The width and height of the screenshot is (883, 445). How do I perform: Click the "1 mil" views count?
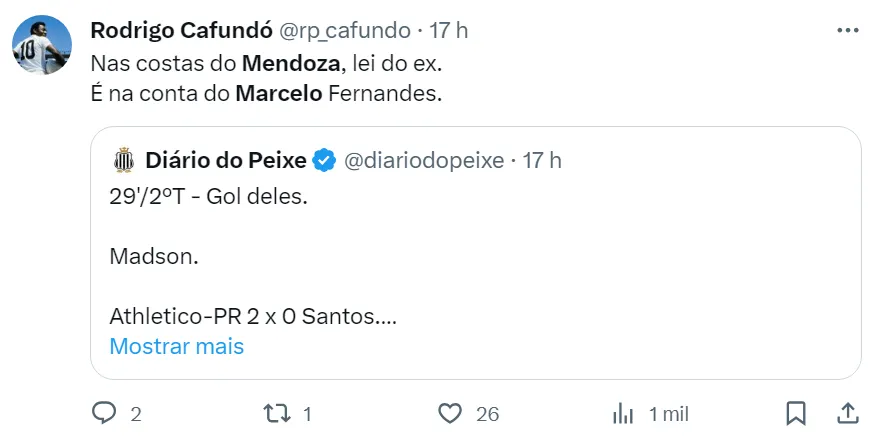click(x=668, y=413)
